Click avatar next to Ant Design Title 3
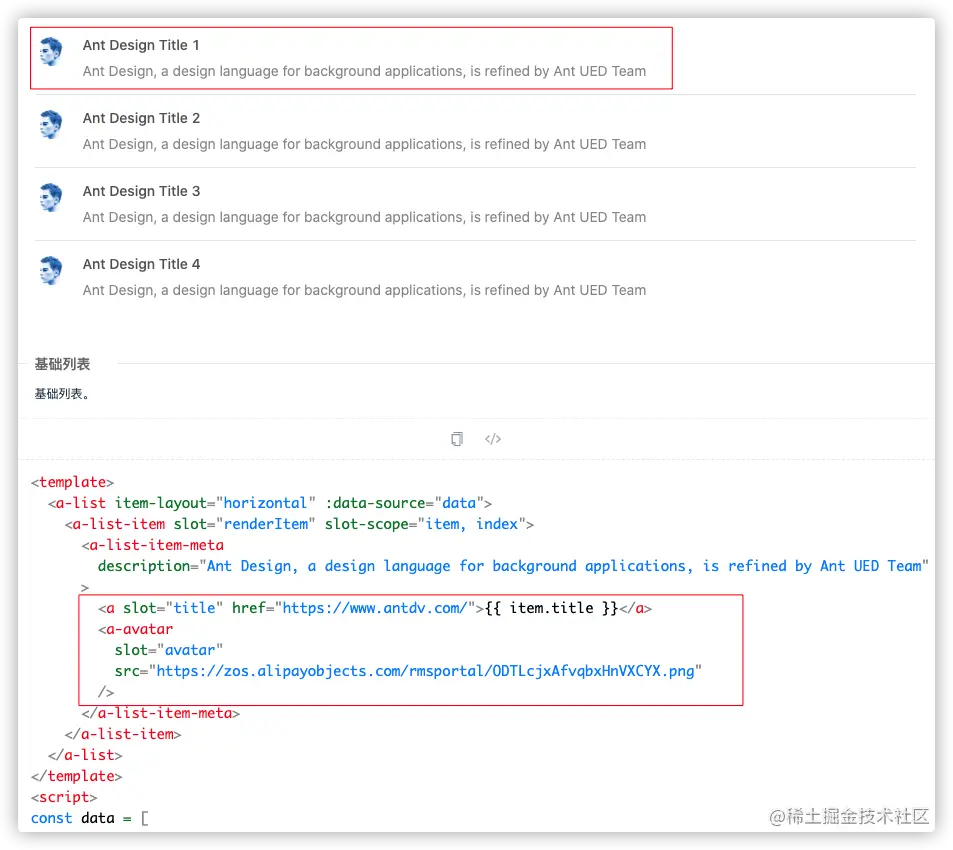The image size is (953, 850). [51, 197]
